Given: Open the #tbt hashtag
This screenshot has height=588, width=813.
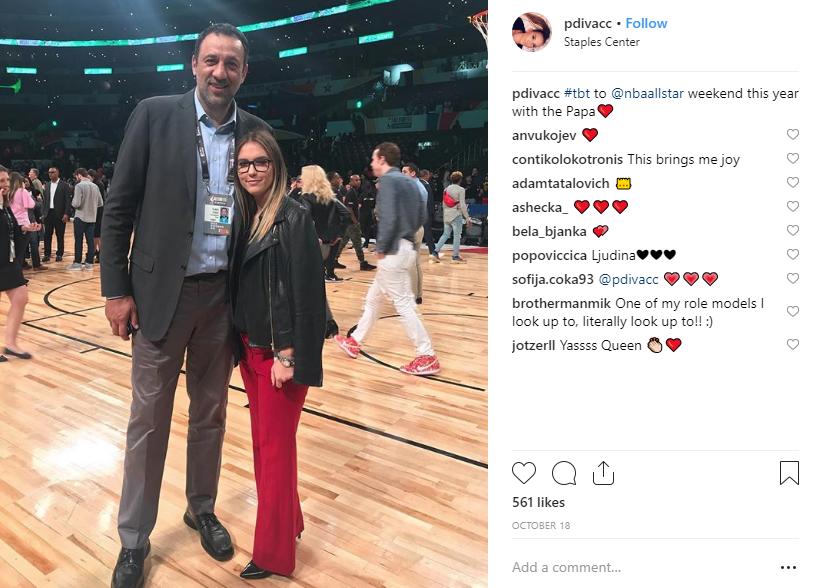Looking at the screenshot, I should coord(577,93).
